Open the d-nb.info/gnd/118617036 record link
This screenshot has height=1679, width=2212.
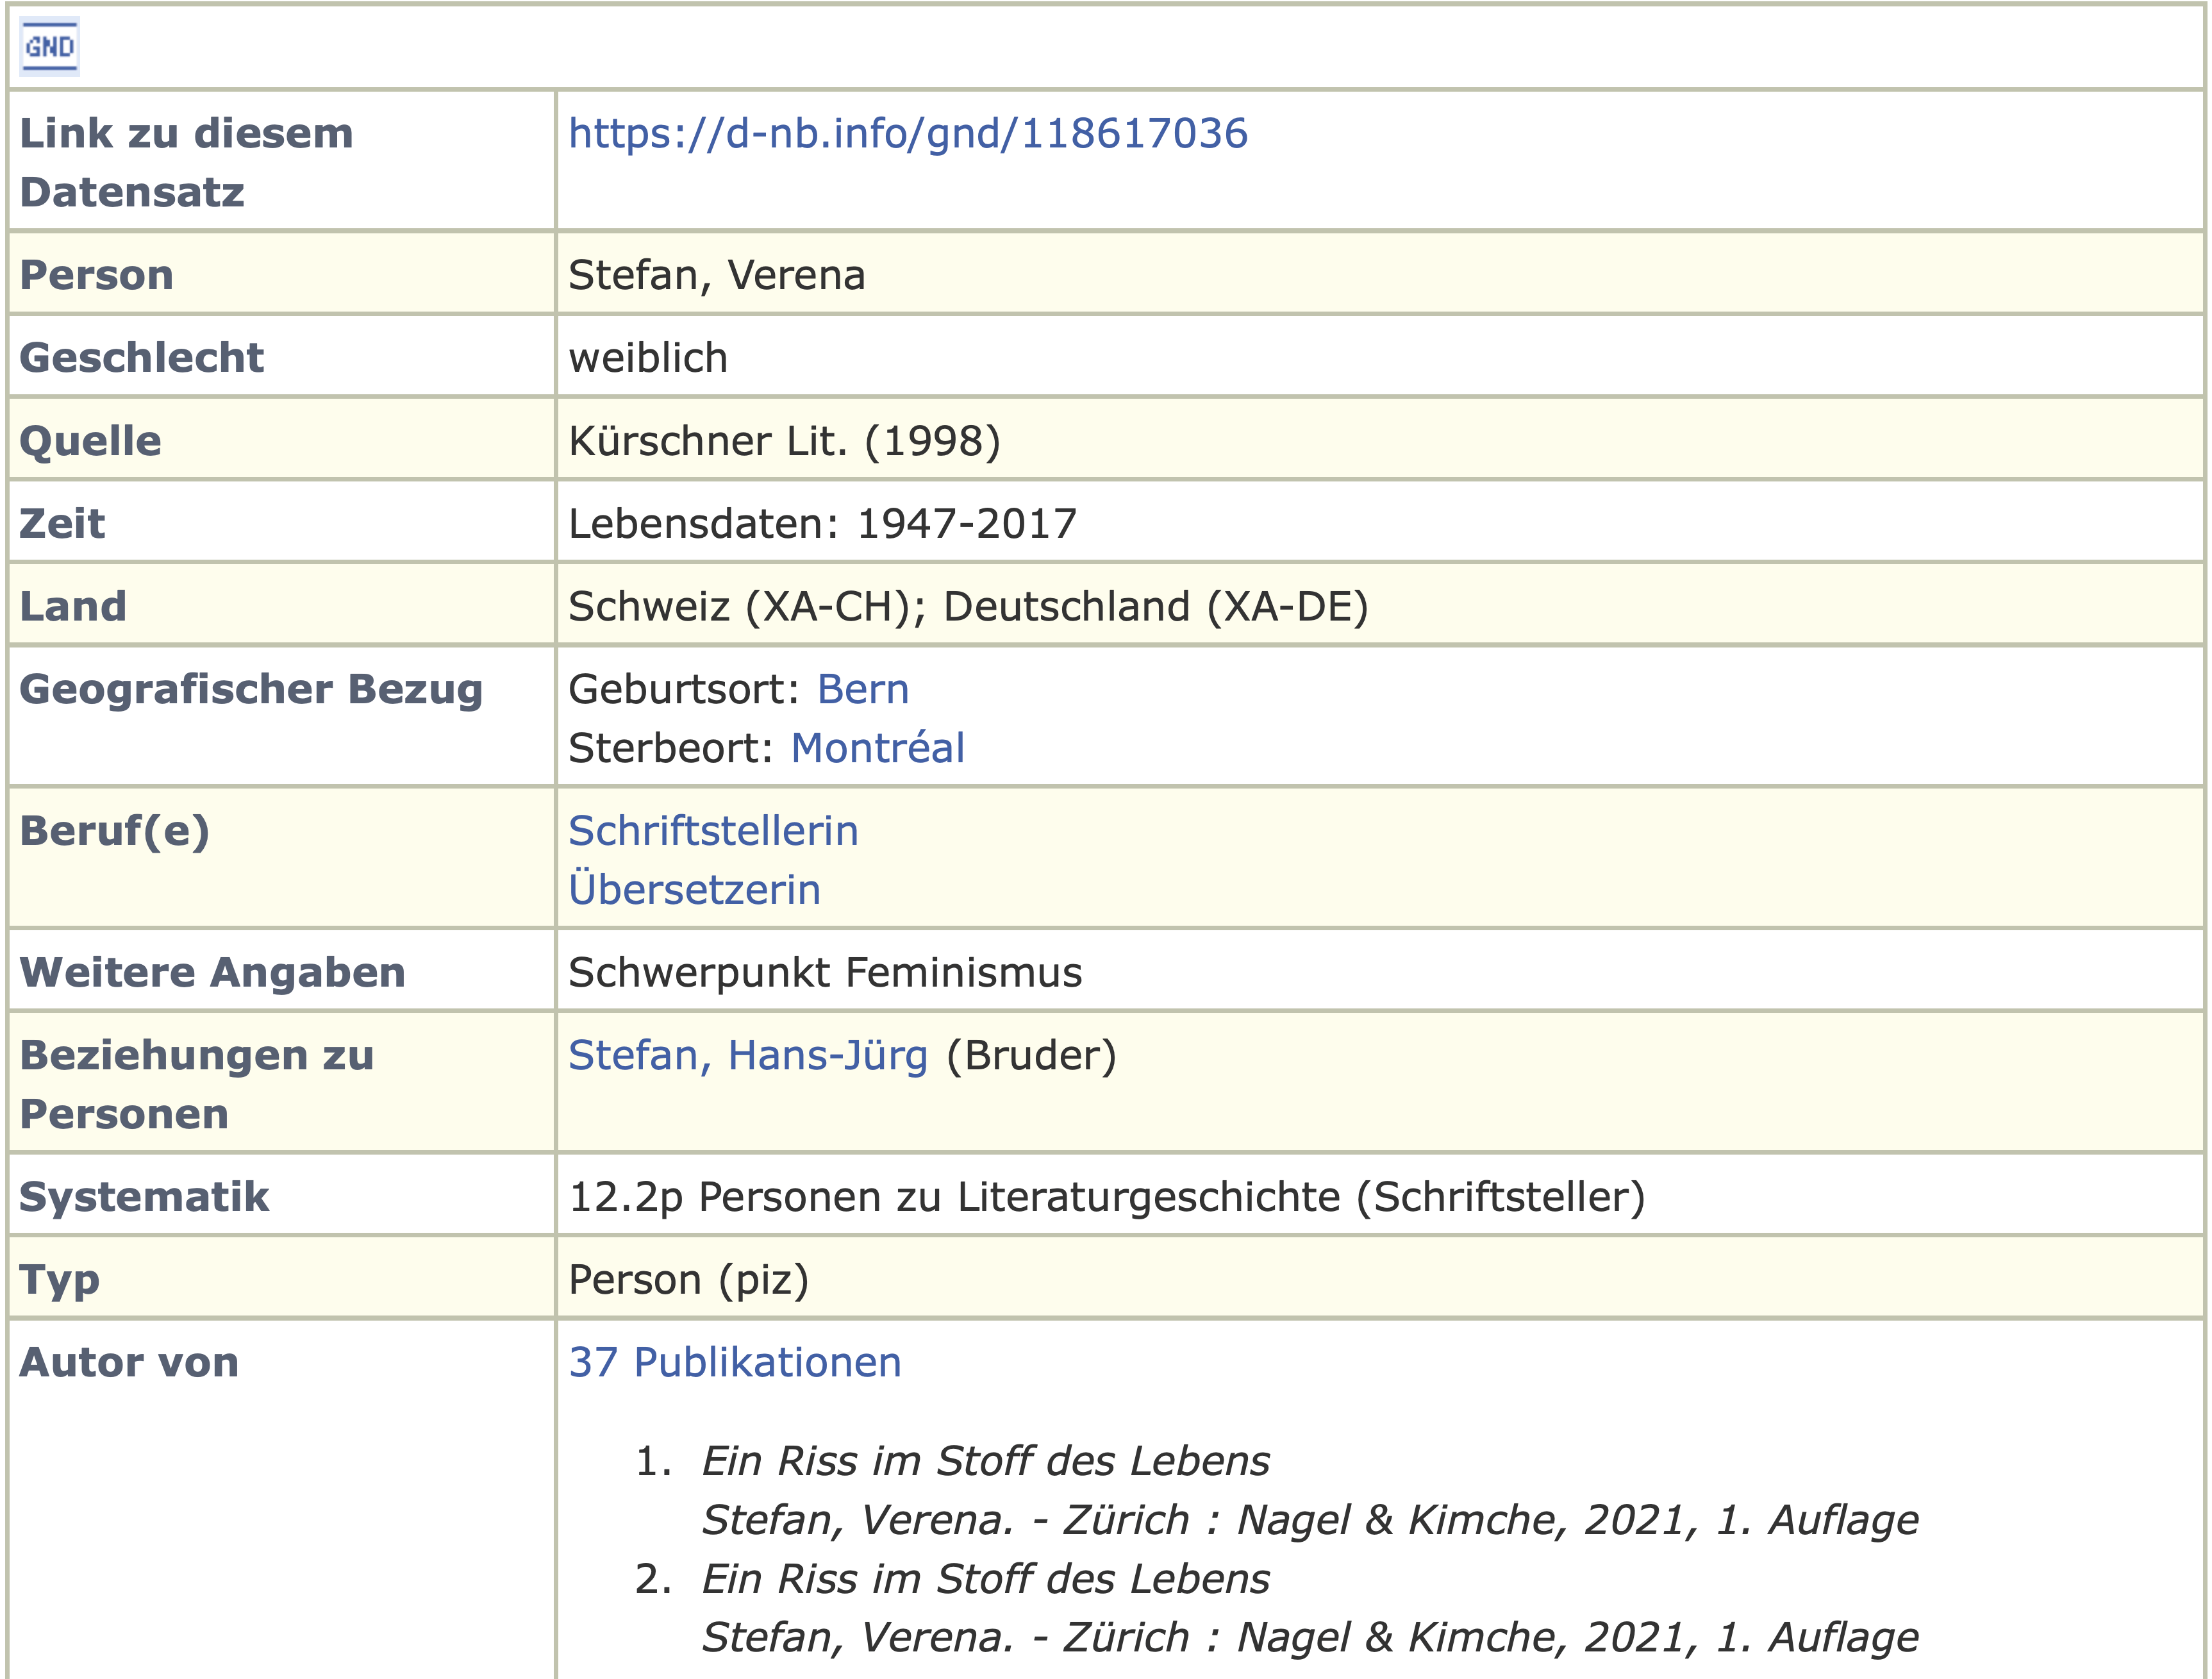908,134
